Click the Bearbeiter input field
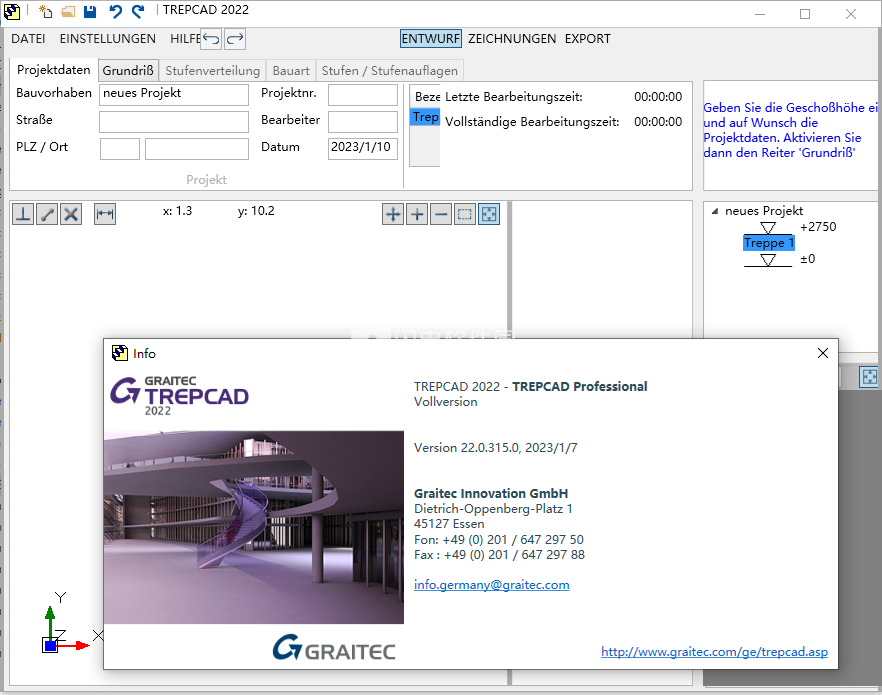Screen dimensions: 882x695 363,121
